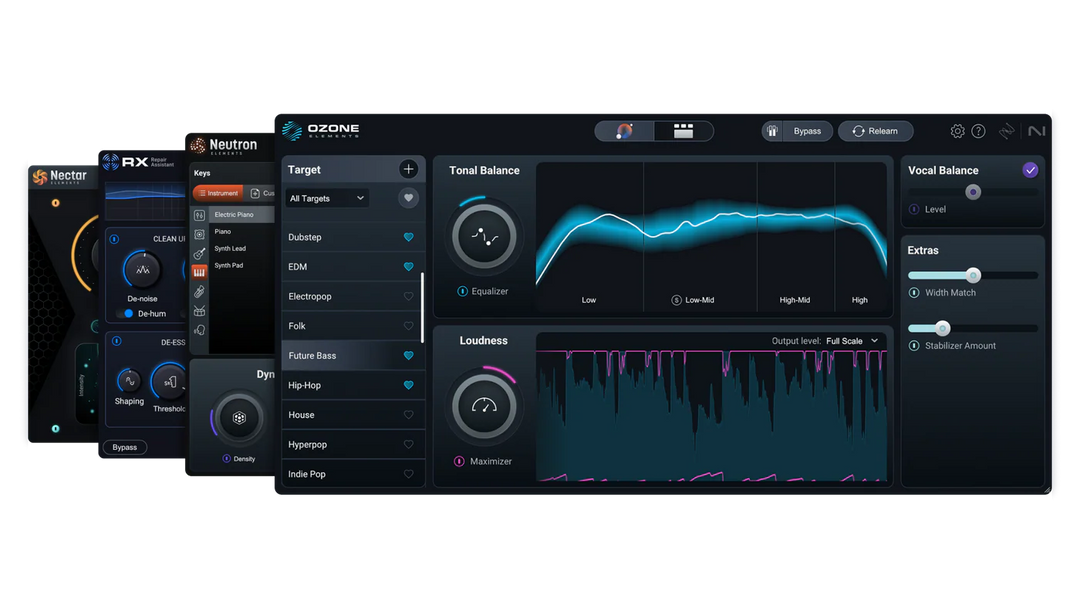Select the Hyperpop target
Viewport: 1080px width, 608px height.
[x=353, y=444]
